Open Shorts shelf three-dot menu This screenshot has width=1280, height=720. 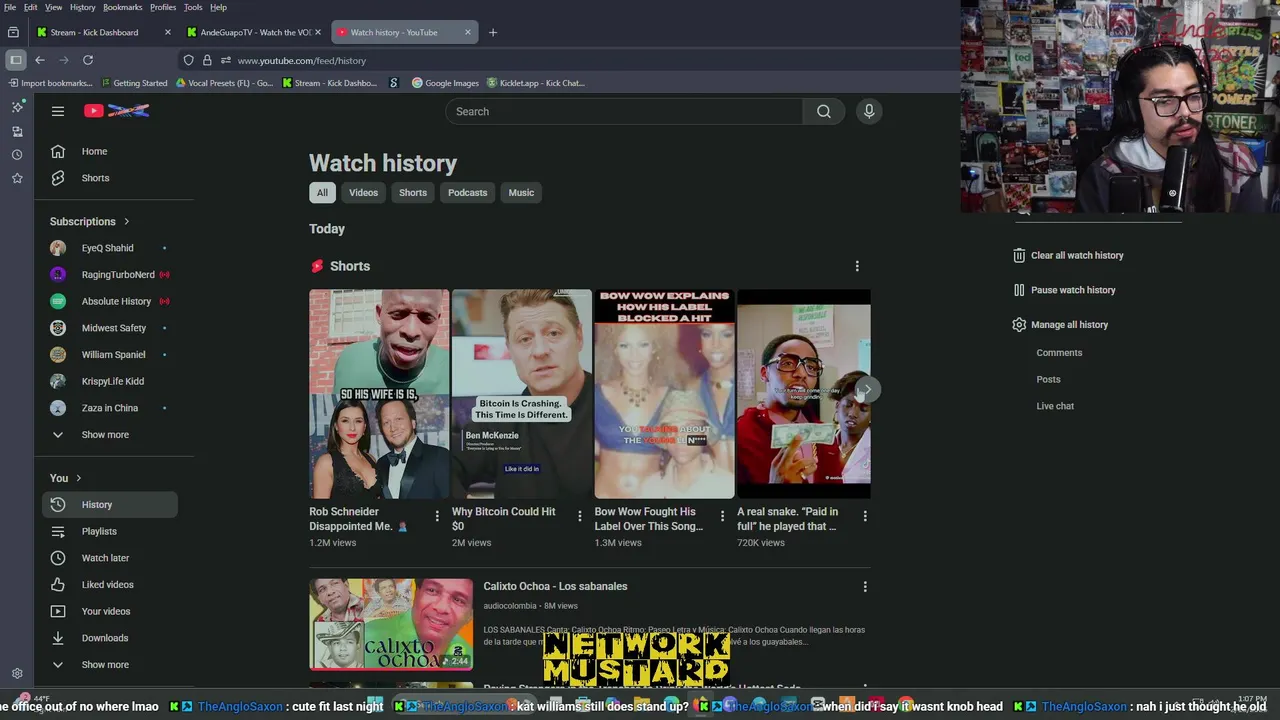pyautogui.click(x=857, y=266)
